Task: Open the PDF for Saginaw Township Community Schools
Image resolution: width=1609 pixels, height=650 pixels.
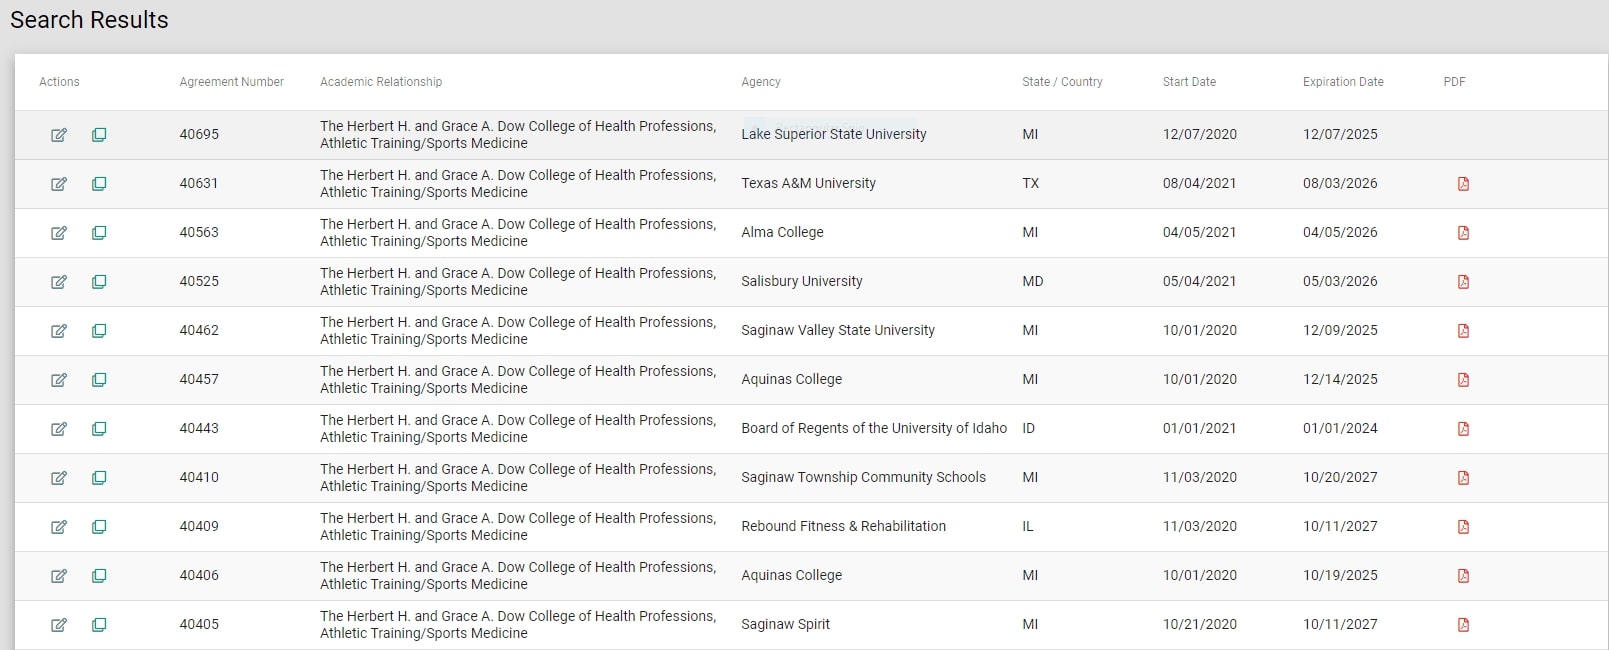Action: pyautogui.click(x=1463, y=478)
